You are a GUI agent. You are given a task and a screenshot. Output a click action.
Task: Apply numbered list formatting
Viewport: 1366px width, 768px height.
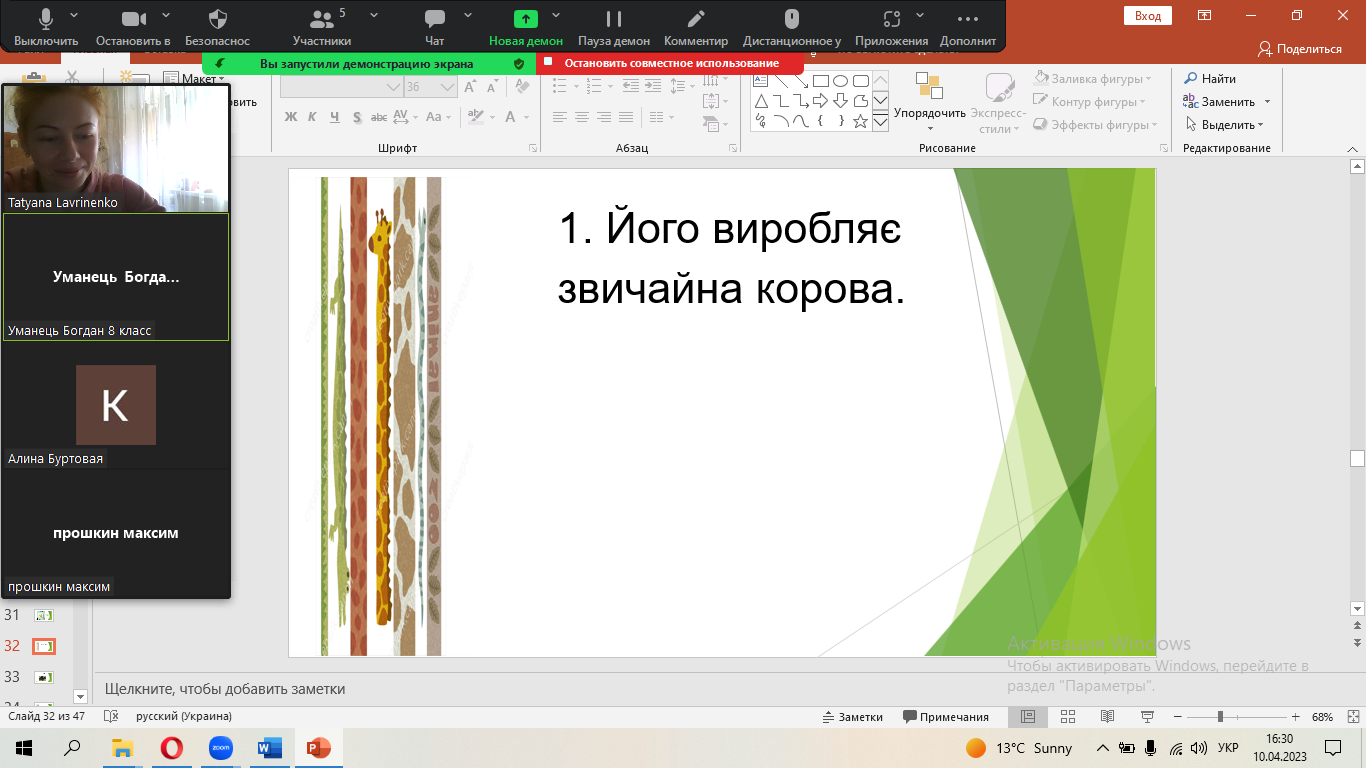tap(596, 87)
